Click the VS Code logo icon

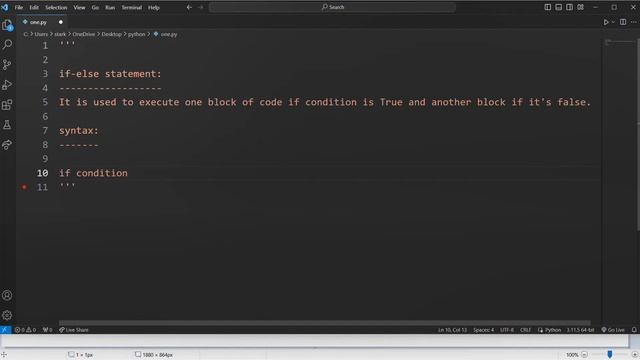pyautogui.click(x=5, y=7)
